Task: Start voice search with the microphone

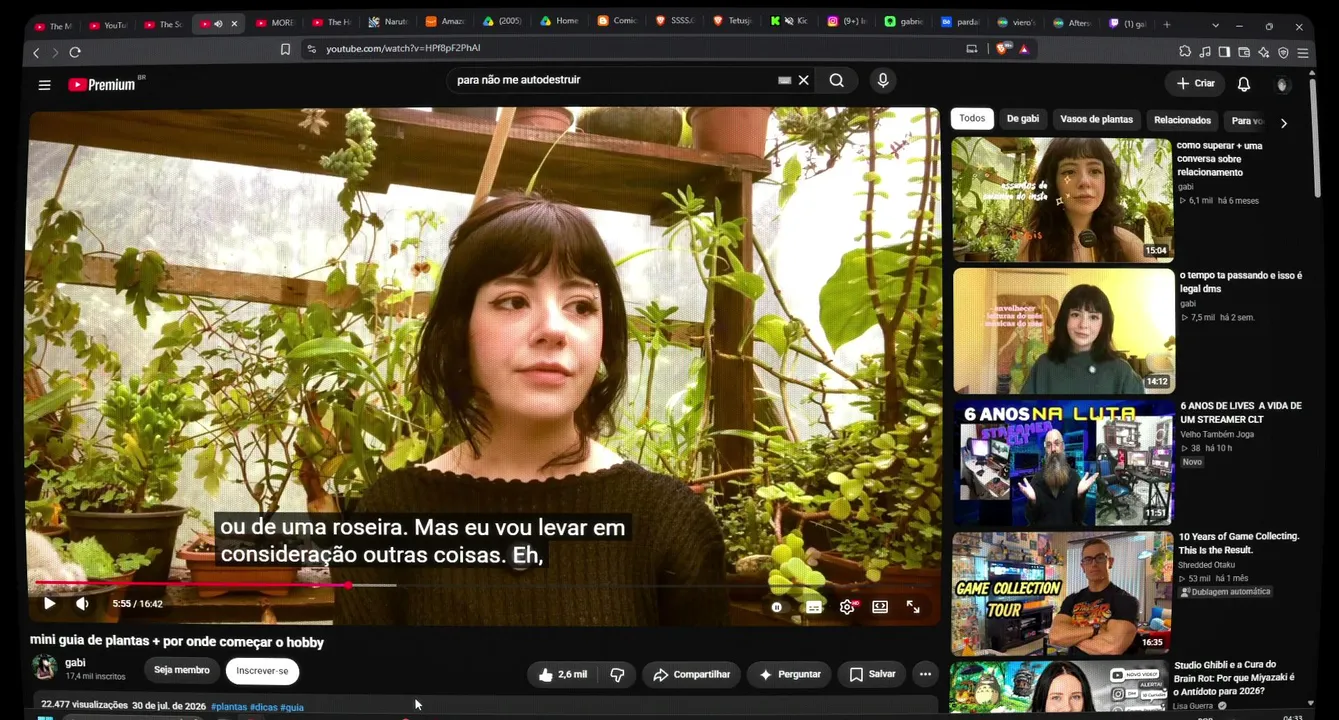Action: [882, 80]
